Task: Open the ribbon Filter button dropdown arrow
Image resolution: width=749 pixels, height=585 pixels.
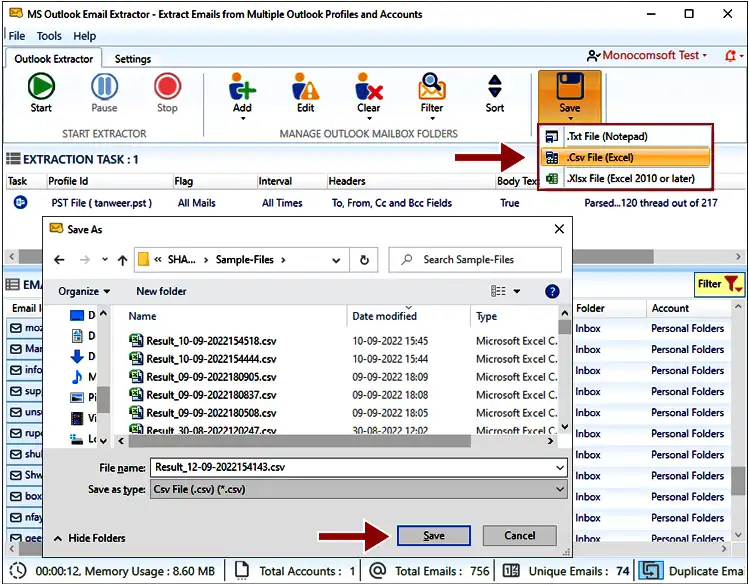Action: (432, 118)
